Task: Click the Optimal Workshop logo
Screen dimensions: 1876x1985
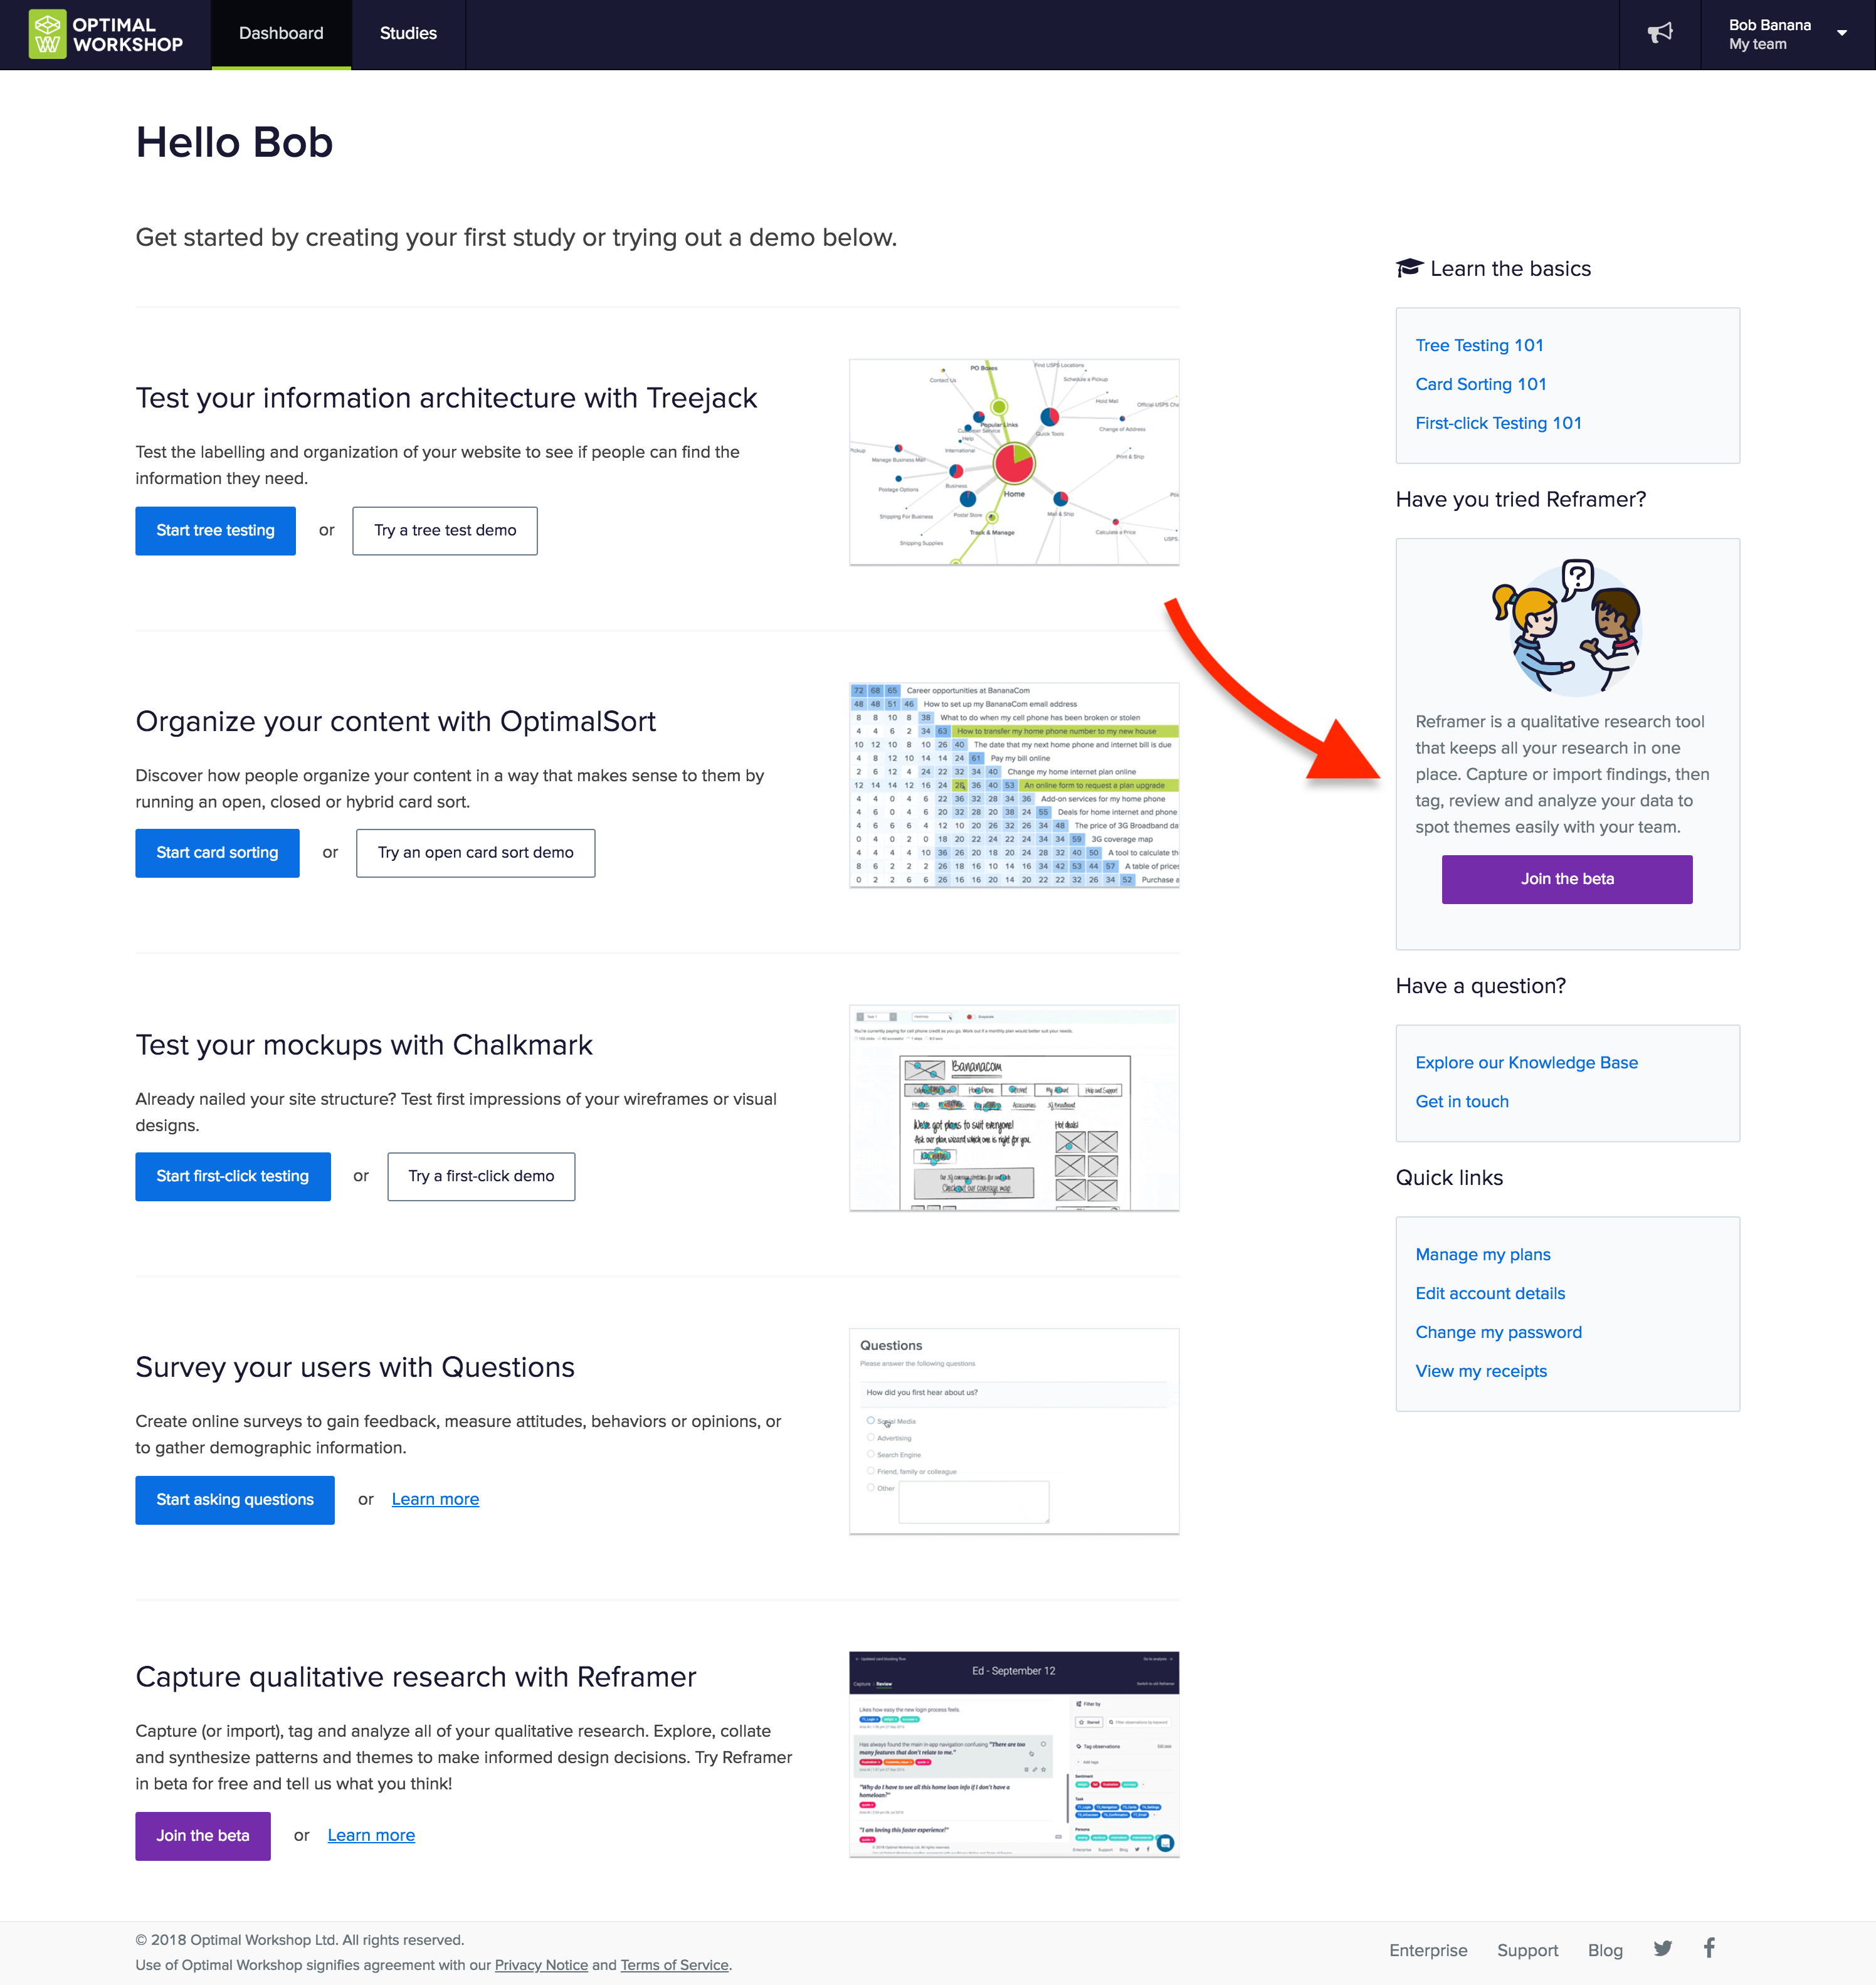Action: click(x=106, y=34)
